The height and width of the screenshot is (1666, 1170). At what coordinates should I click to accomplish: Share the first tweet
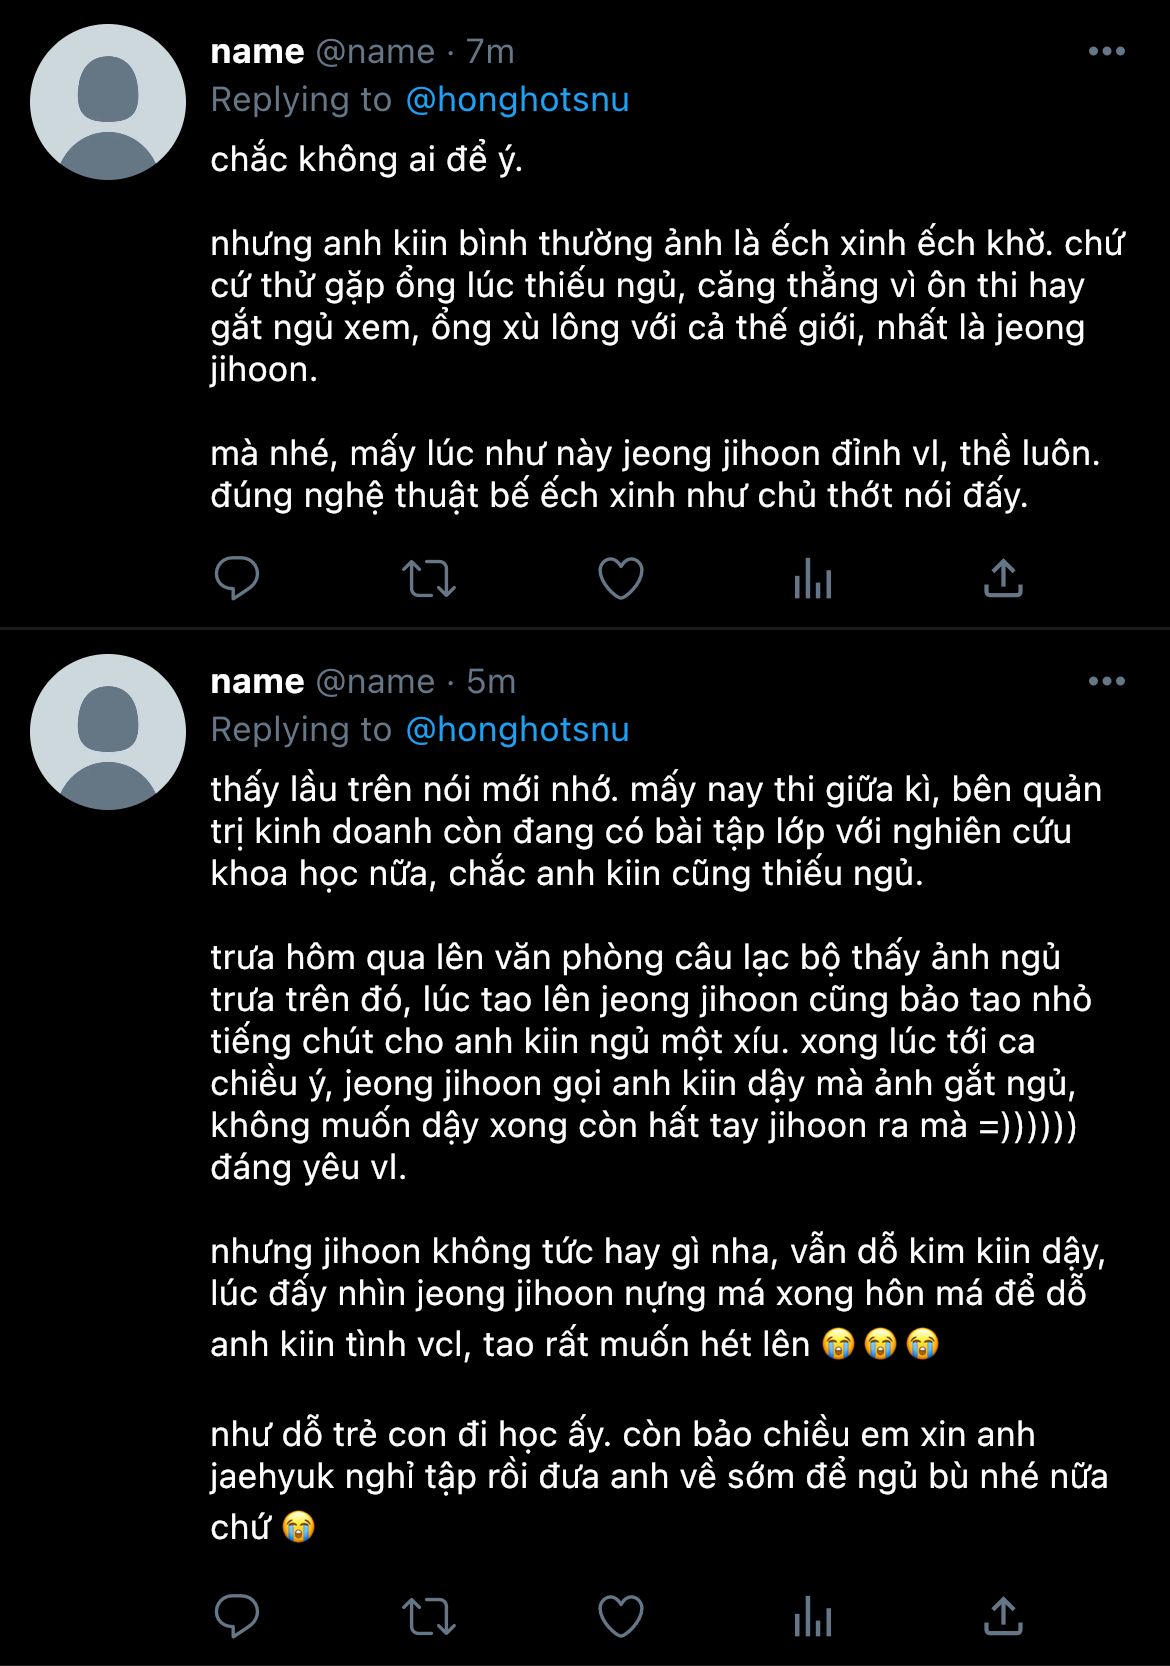[x=1003, y=578]
